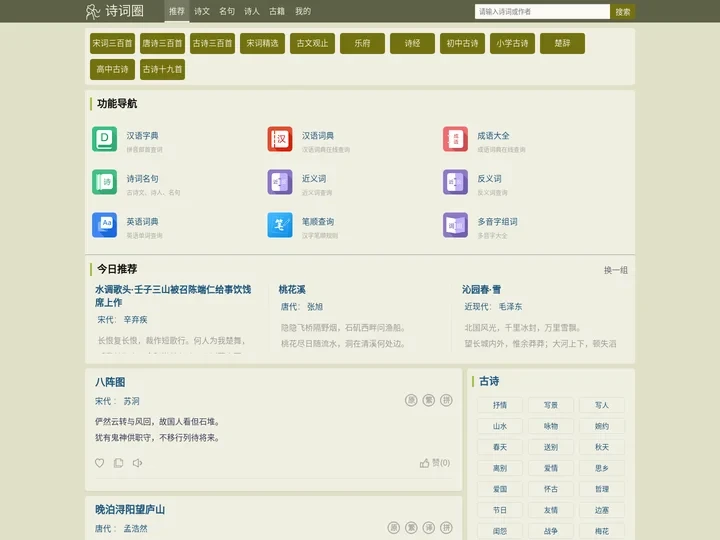Click the 搜索 search button
Viewport: 720px width, 540px height.
(x=623, y=11)
